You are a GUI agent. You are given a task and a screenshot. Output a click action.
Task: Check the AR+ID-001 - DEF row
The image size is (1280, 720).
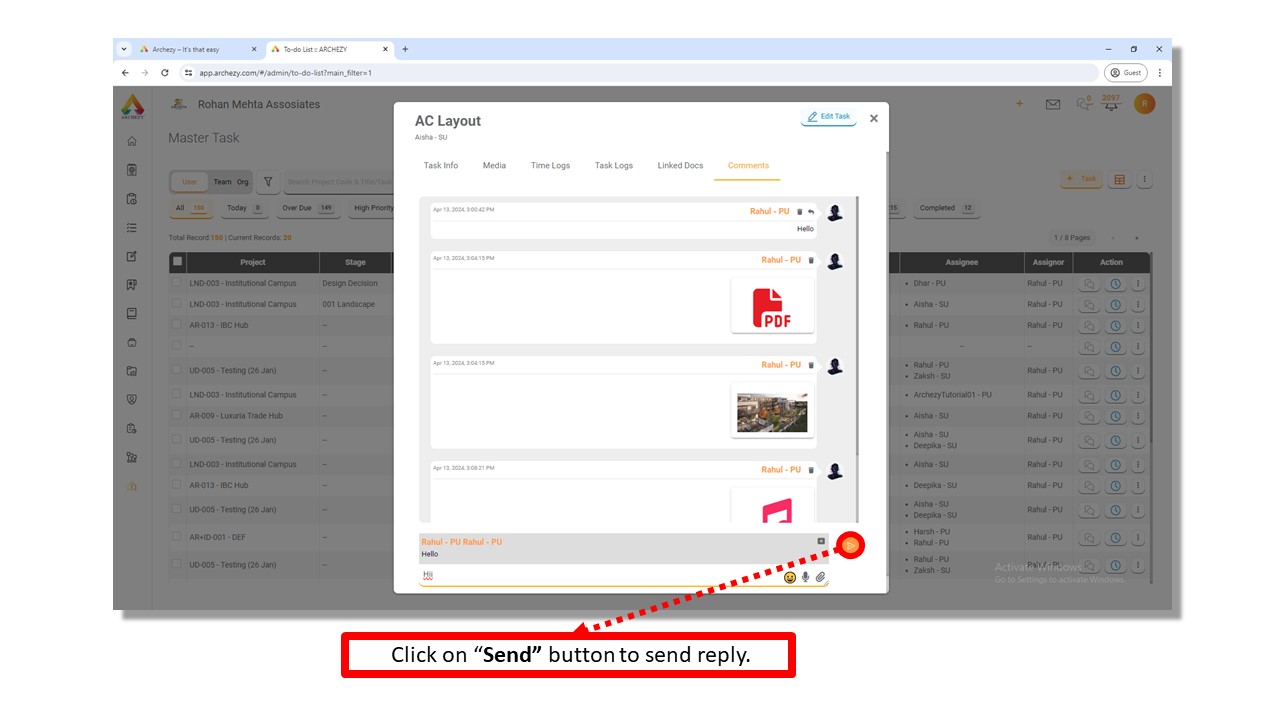(178, 537)
